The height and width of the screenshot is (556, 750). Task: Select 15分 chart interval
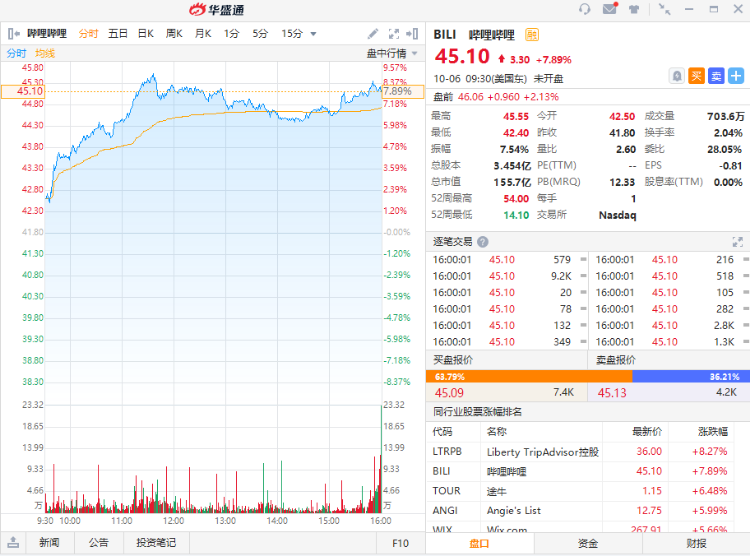point(292,33)
